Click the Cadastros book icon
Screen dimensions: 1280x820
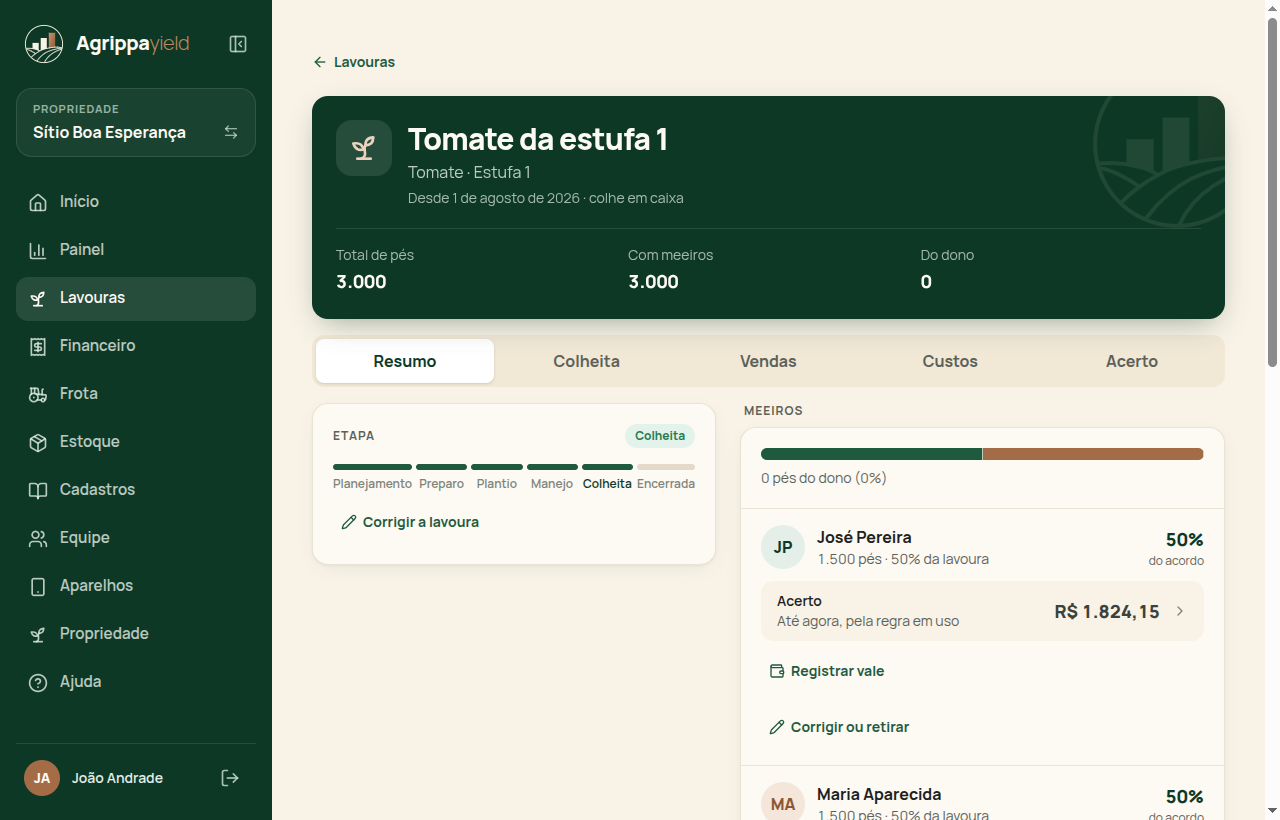(38, 490)
